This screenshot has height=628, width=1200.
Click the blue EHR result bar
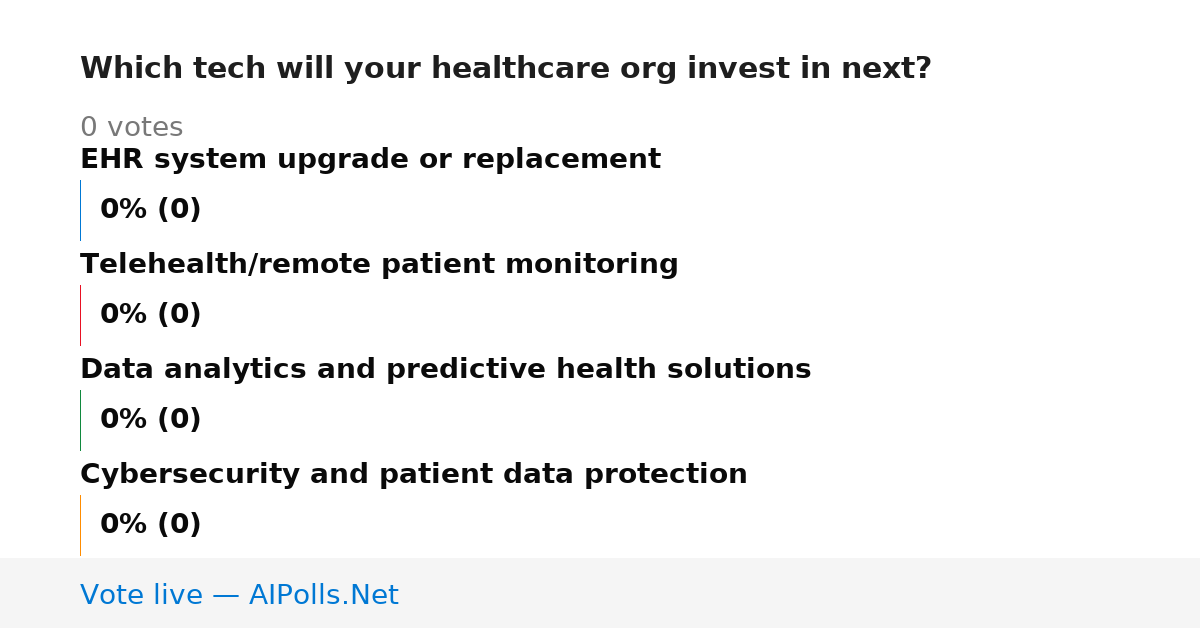coord(80,210)
